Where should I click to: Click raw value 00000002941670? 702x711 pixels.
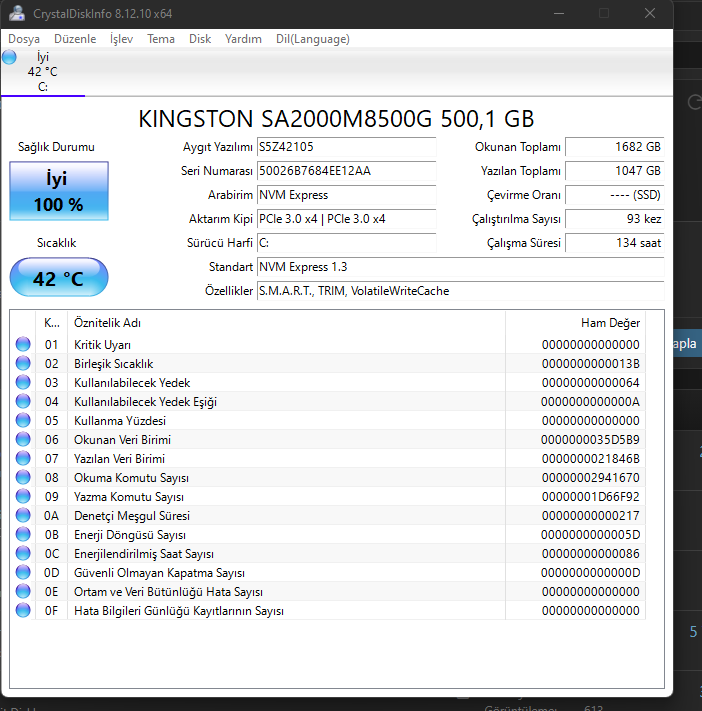590,478
